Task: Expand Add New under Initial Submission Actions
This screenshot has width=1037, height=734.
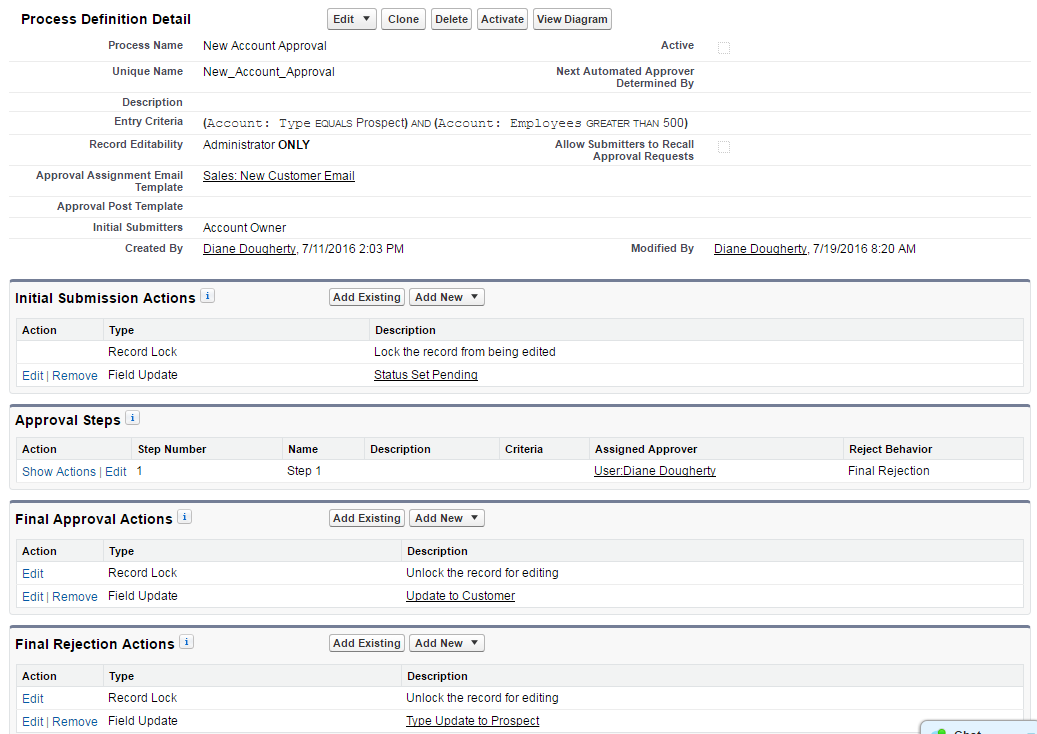Action: click(x=446, y=298)
